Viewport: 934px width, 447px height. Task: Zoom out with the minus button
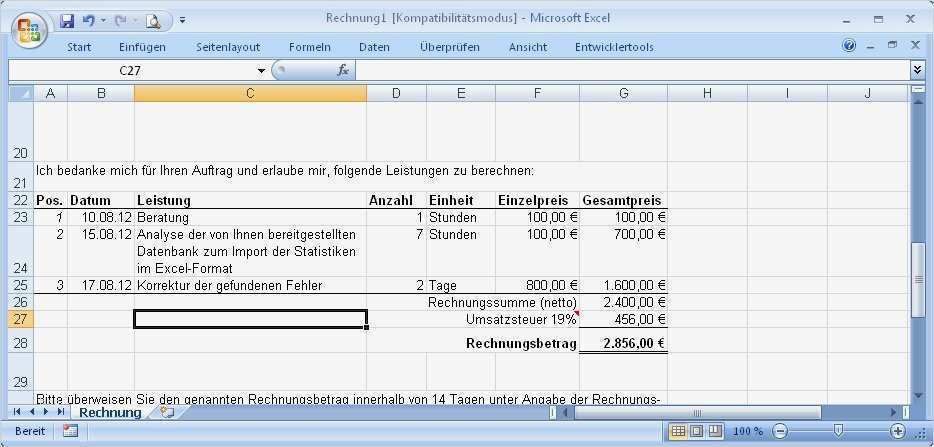(x=780, y=431)
